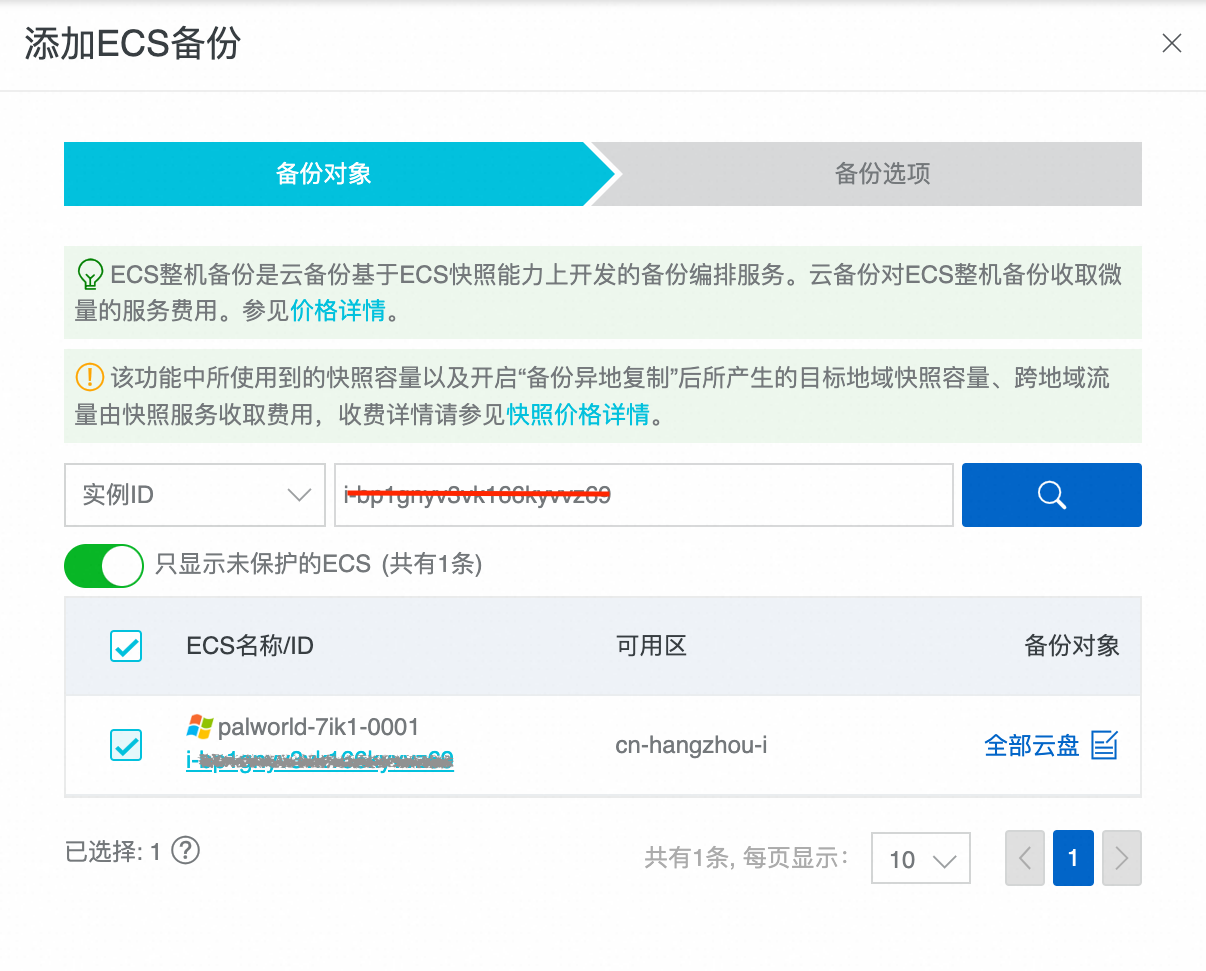Click the 全部云盘 link
Screen dimensions: 1206x971
[x=1032, y=745]
